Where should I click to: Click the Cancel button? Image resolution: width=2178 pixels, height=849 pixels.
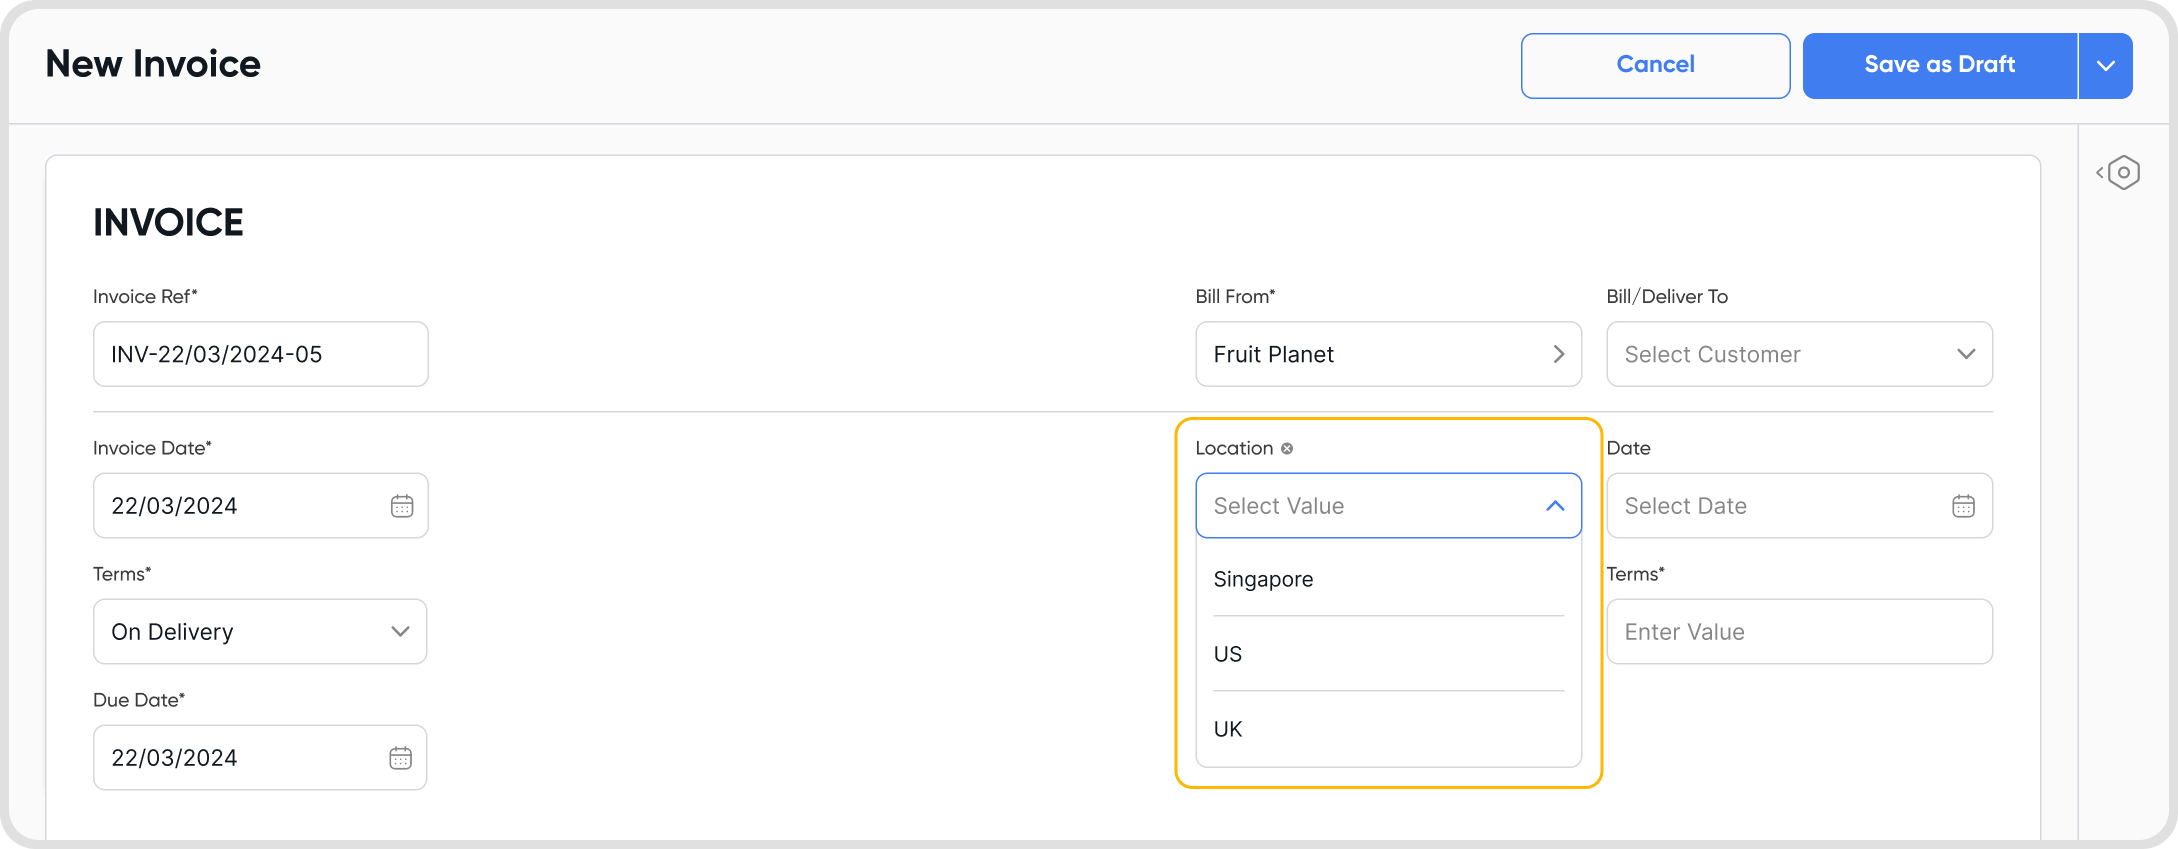coord(1655,66)
